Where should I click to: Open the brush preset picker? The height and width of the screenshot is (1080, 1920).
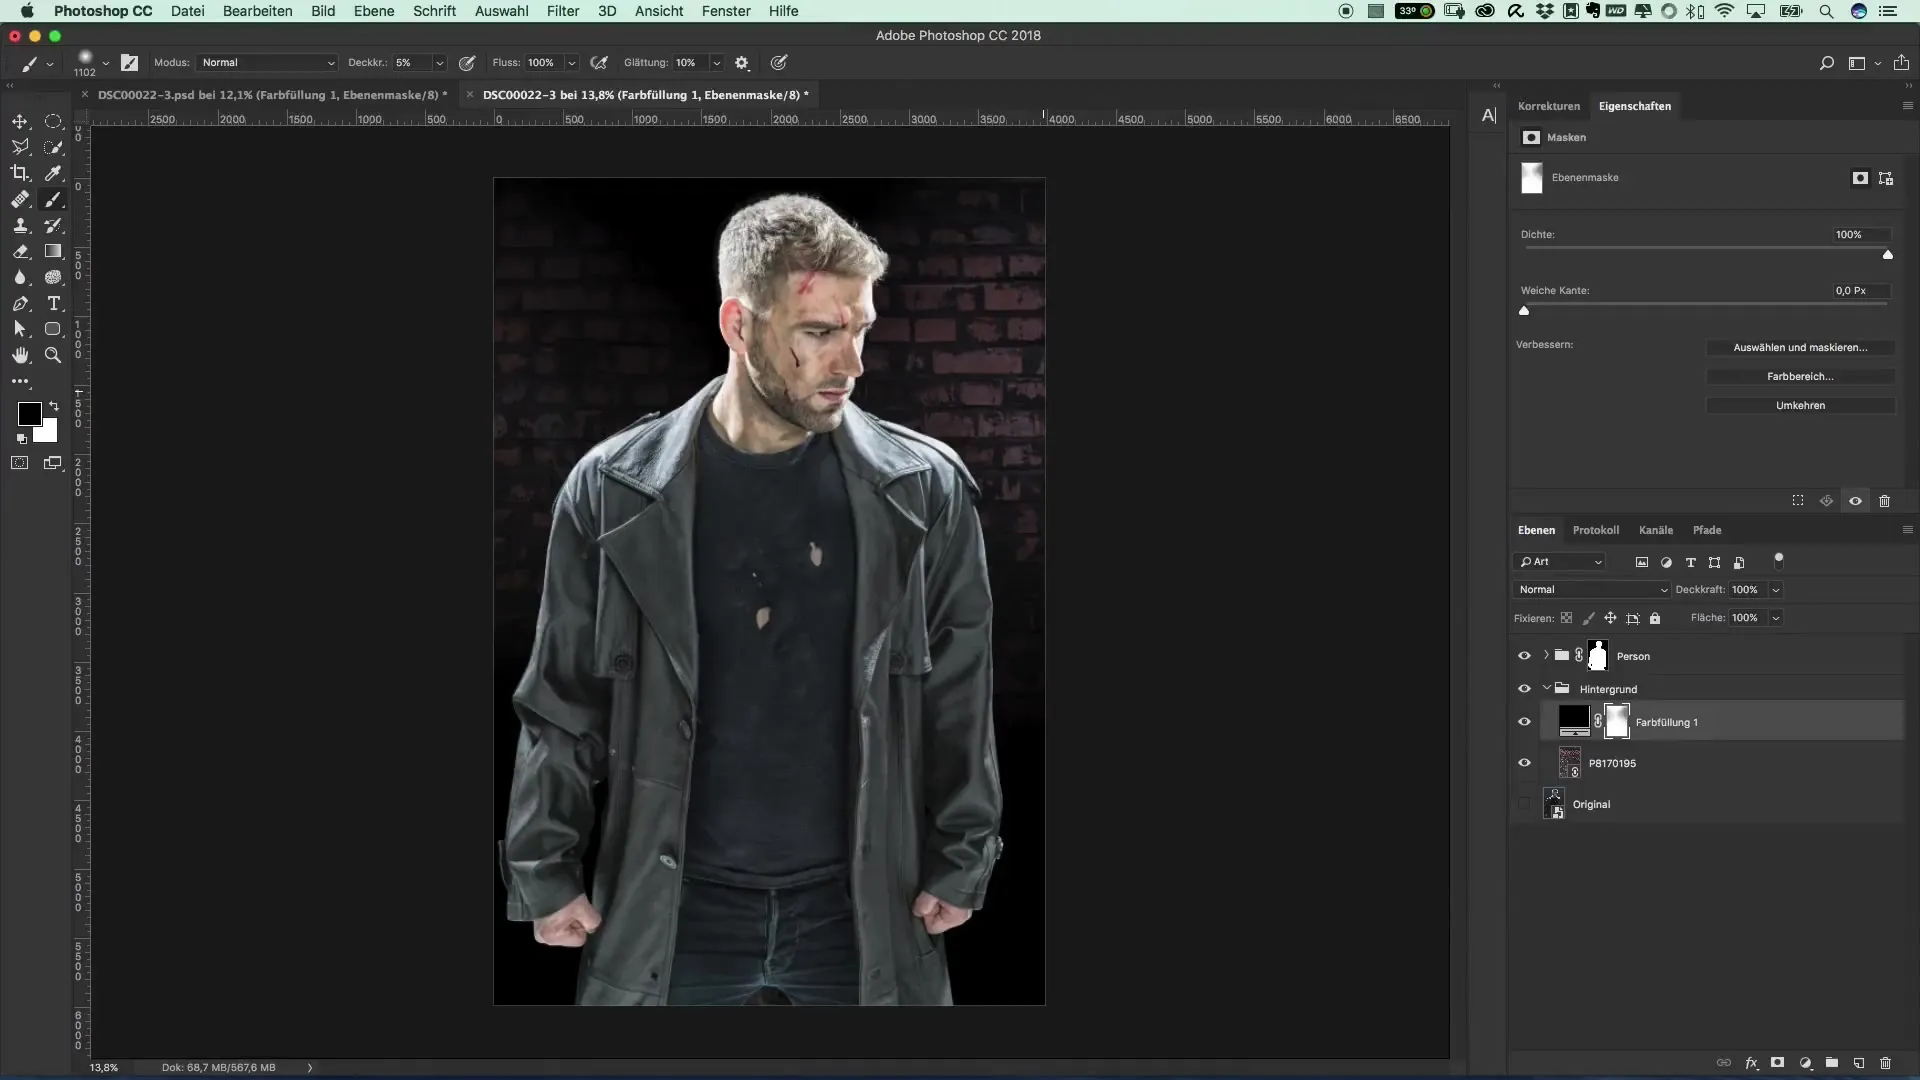click(105, 63)
